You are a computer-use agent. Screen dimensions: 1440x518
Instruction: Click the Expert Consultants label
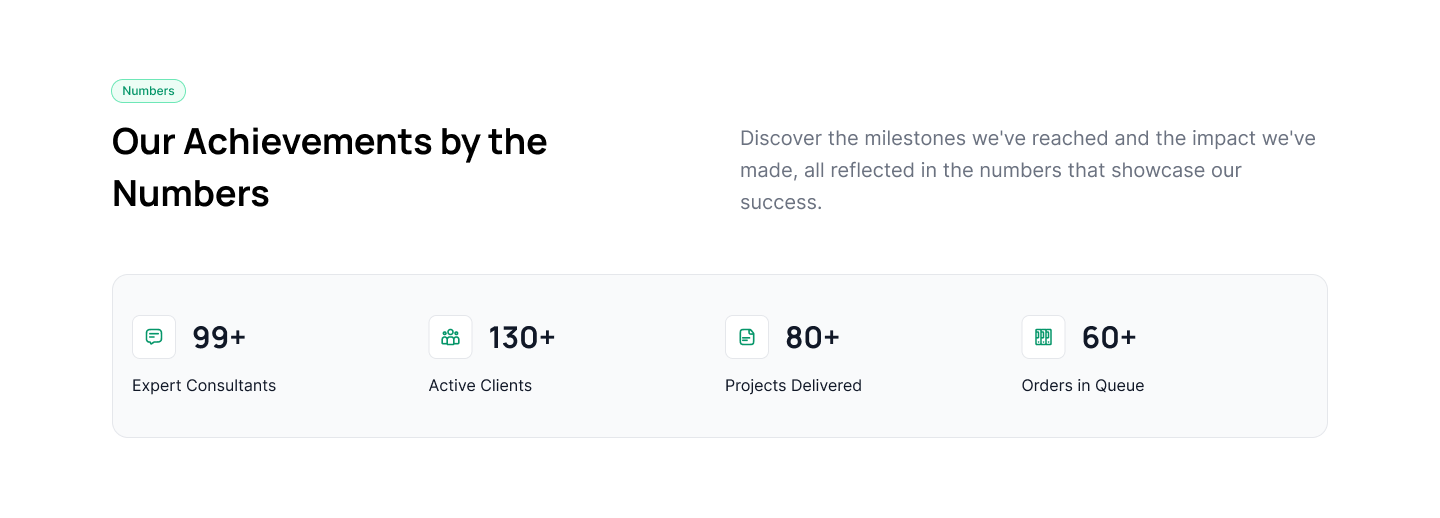[x=204, y=386]
